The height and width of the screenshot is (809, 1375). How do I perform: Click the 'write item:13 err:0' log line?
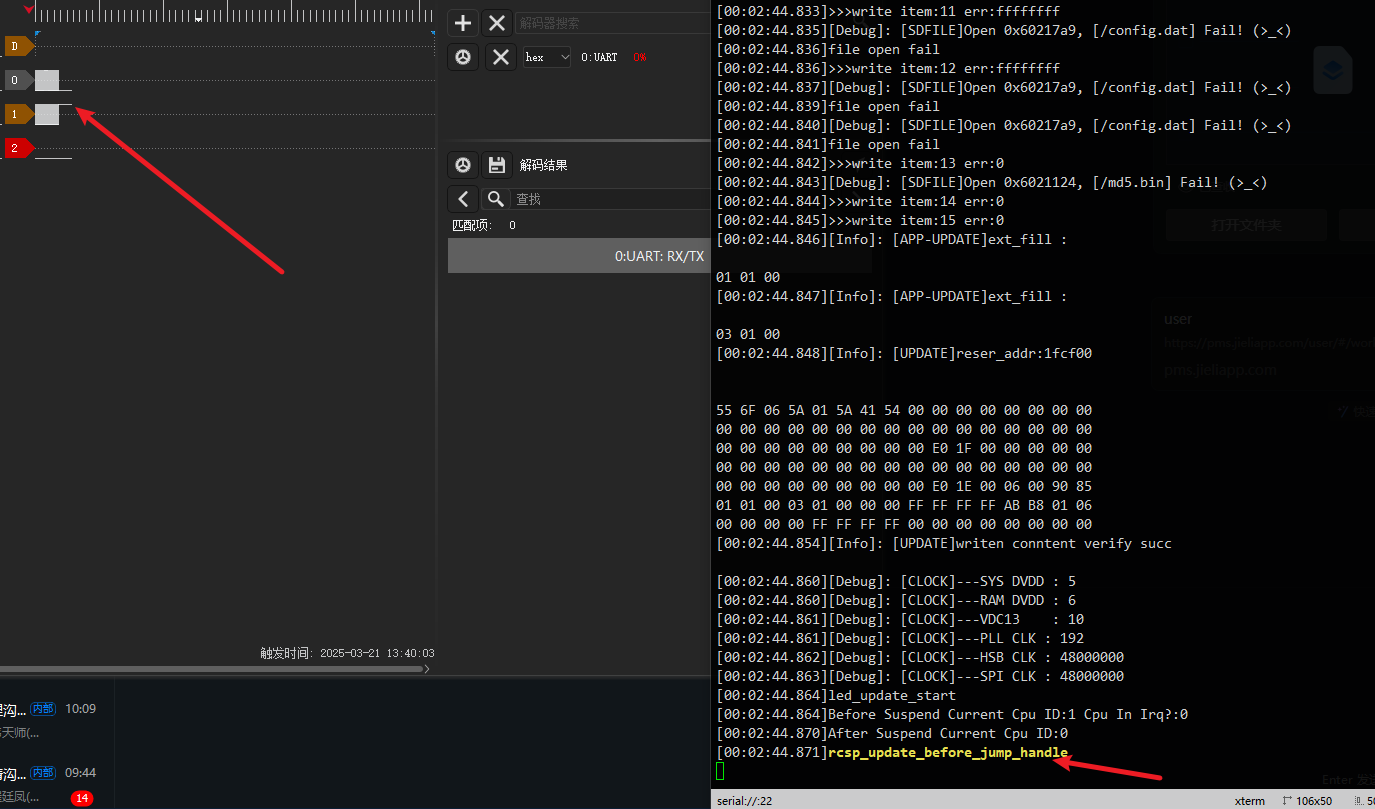[860, 164]
